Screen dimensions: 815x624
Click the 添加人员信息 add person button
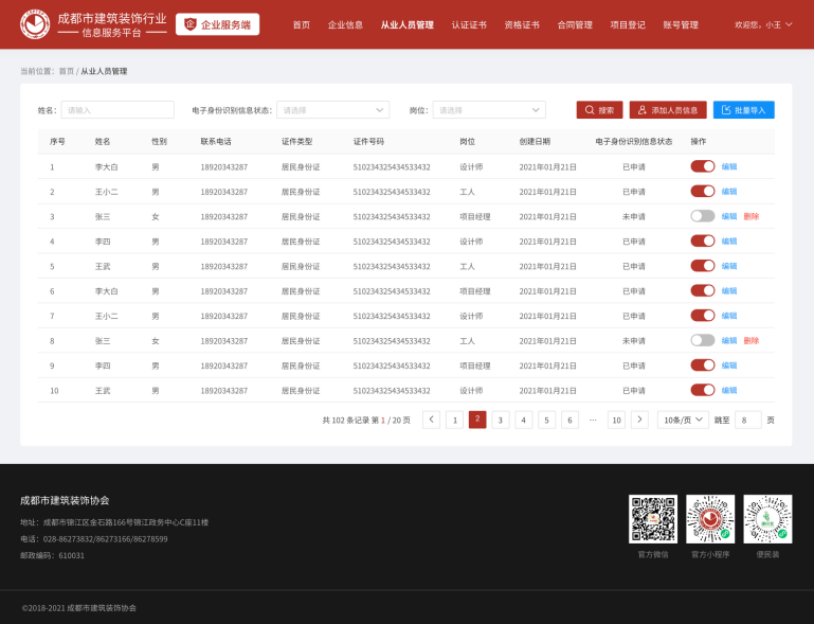(x=668, y=110)
